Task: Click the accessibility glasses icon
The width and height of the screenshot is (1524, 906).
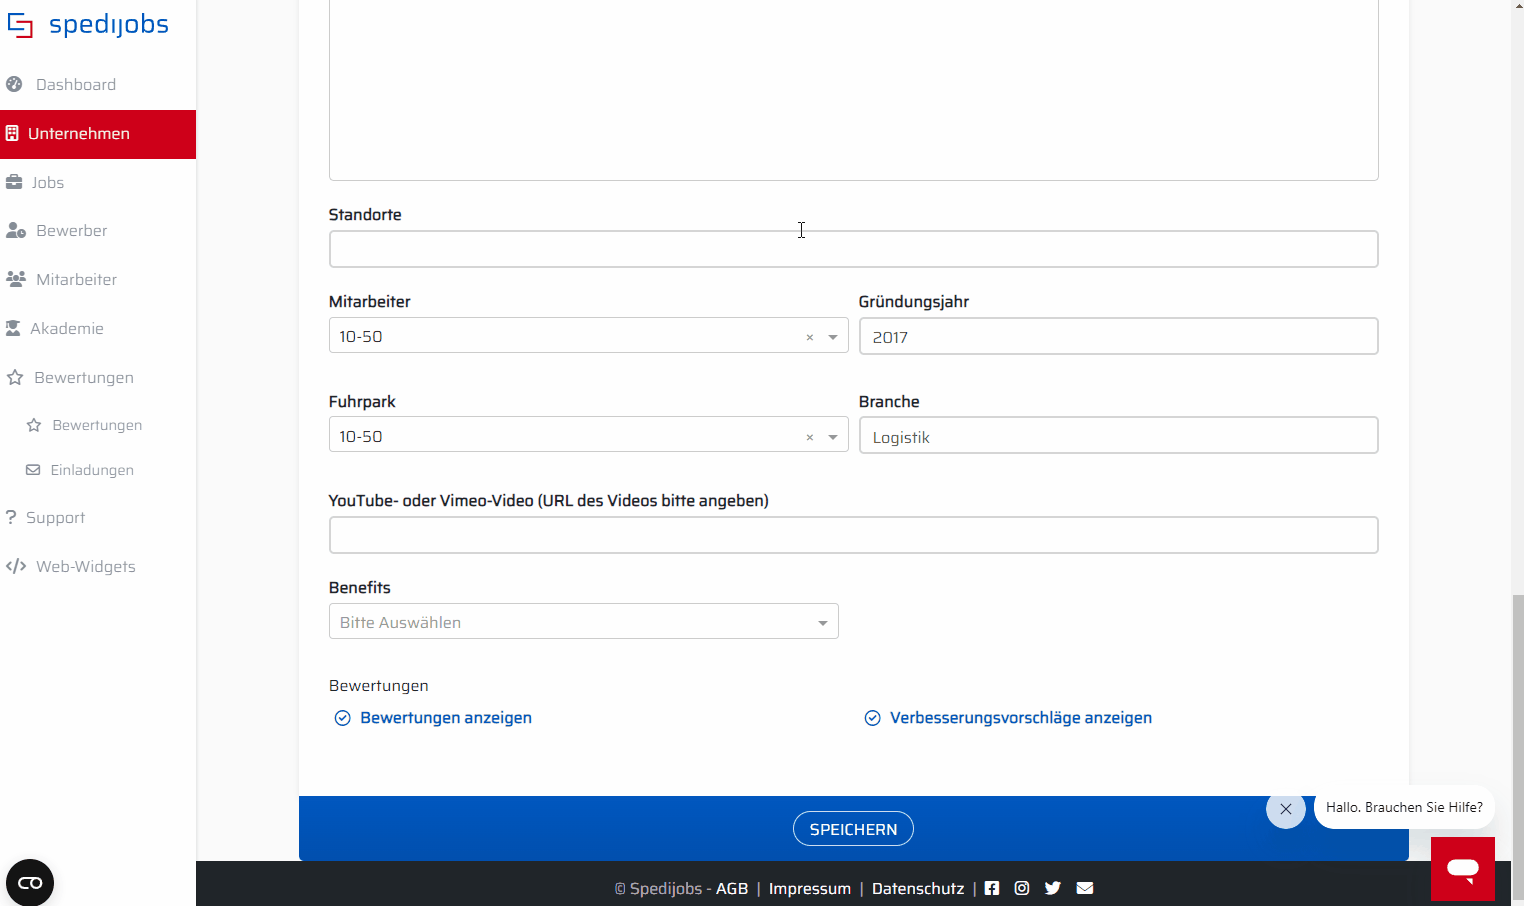Action: tap(30, 883)
